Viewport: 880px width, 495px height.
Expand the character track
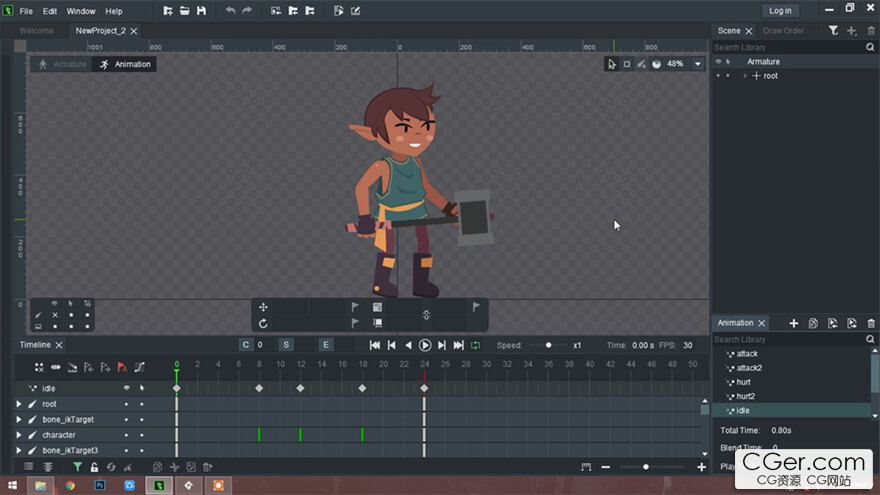pos(19,435)
